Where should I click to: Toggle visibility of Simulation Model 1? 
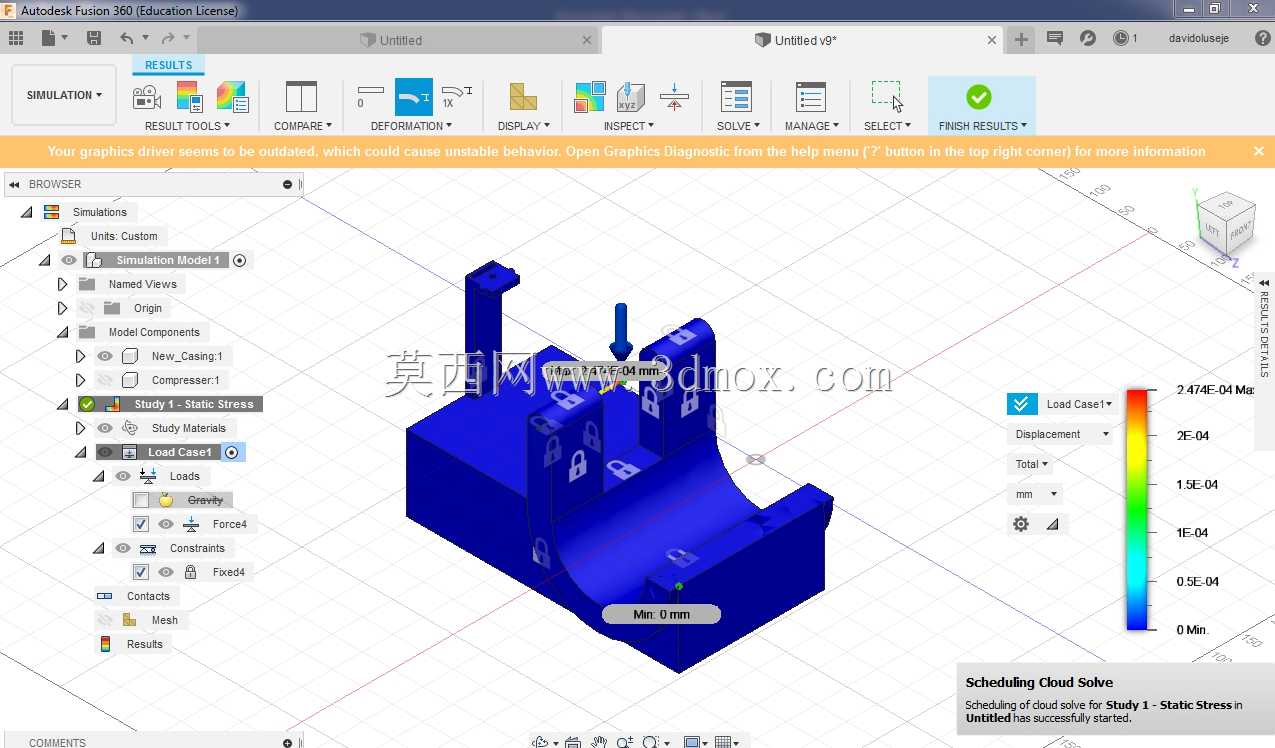(69, 260)
